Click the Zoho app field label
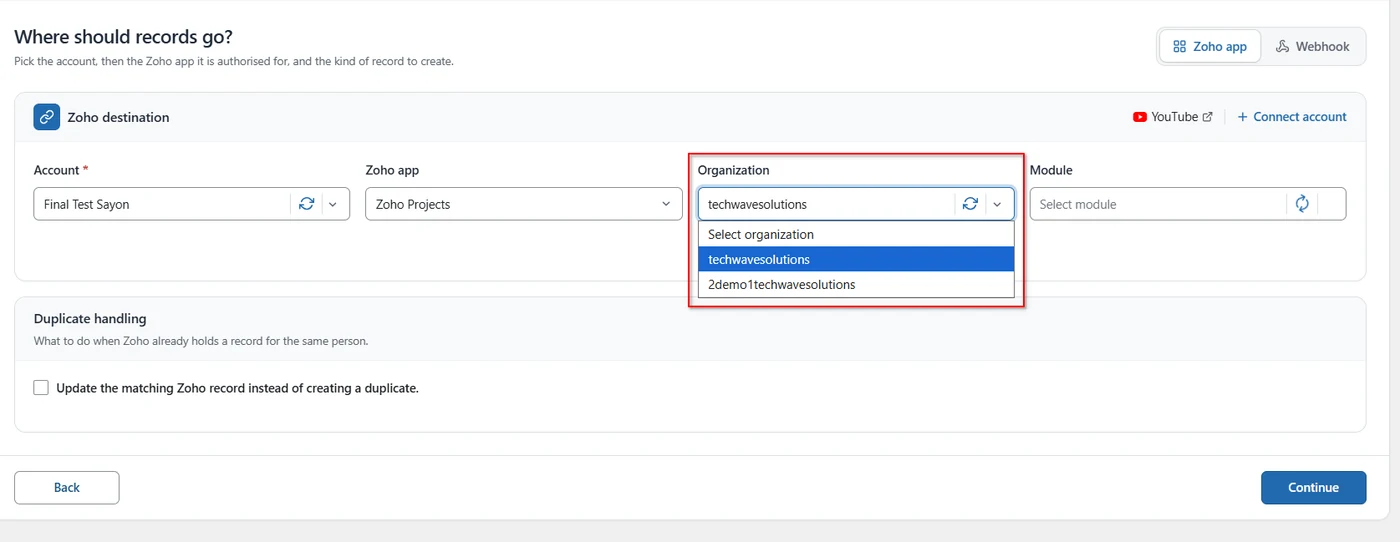 [x=392, y=171]
